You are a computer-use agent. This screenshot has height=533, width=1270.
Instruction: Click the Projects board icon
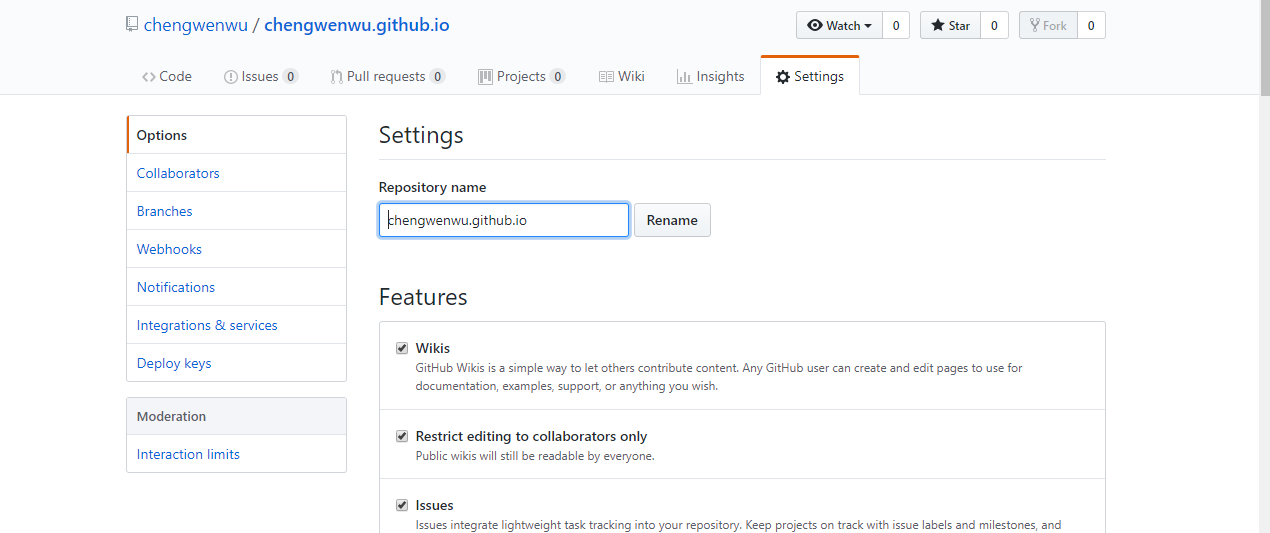[485, 77]
